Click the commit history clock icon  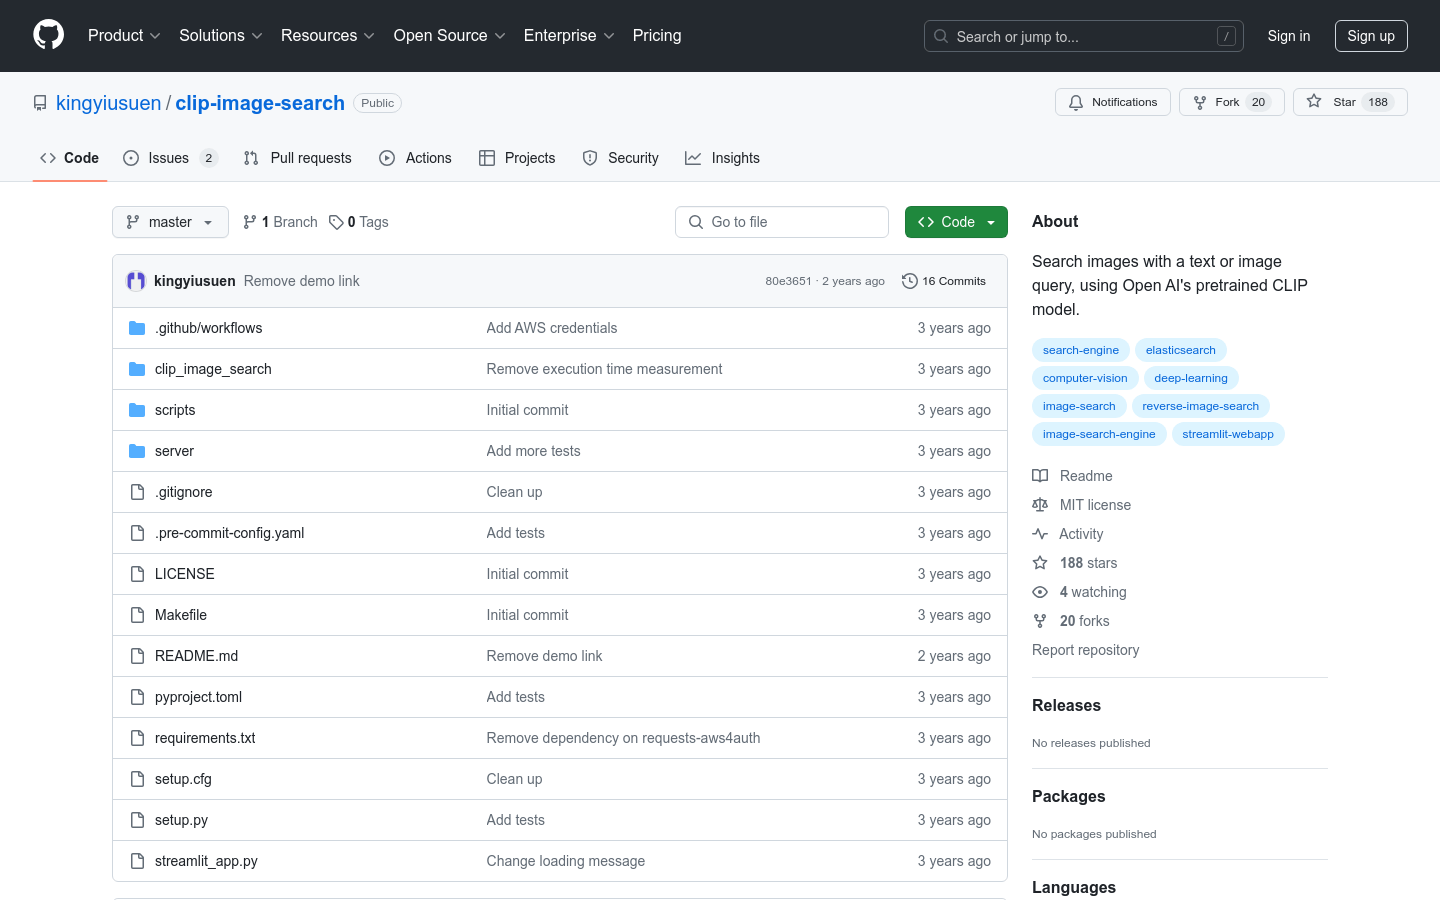pyautogui.click(x=909, y=281)
